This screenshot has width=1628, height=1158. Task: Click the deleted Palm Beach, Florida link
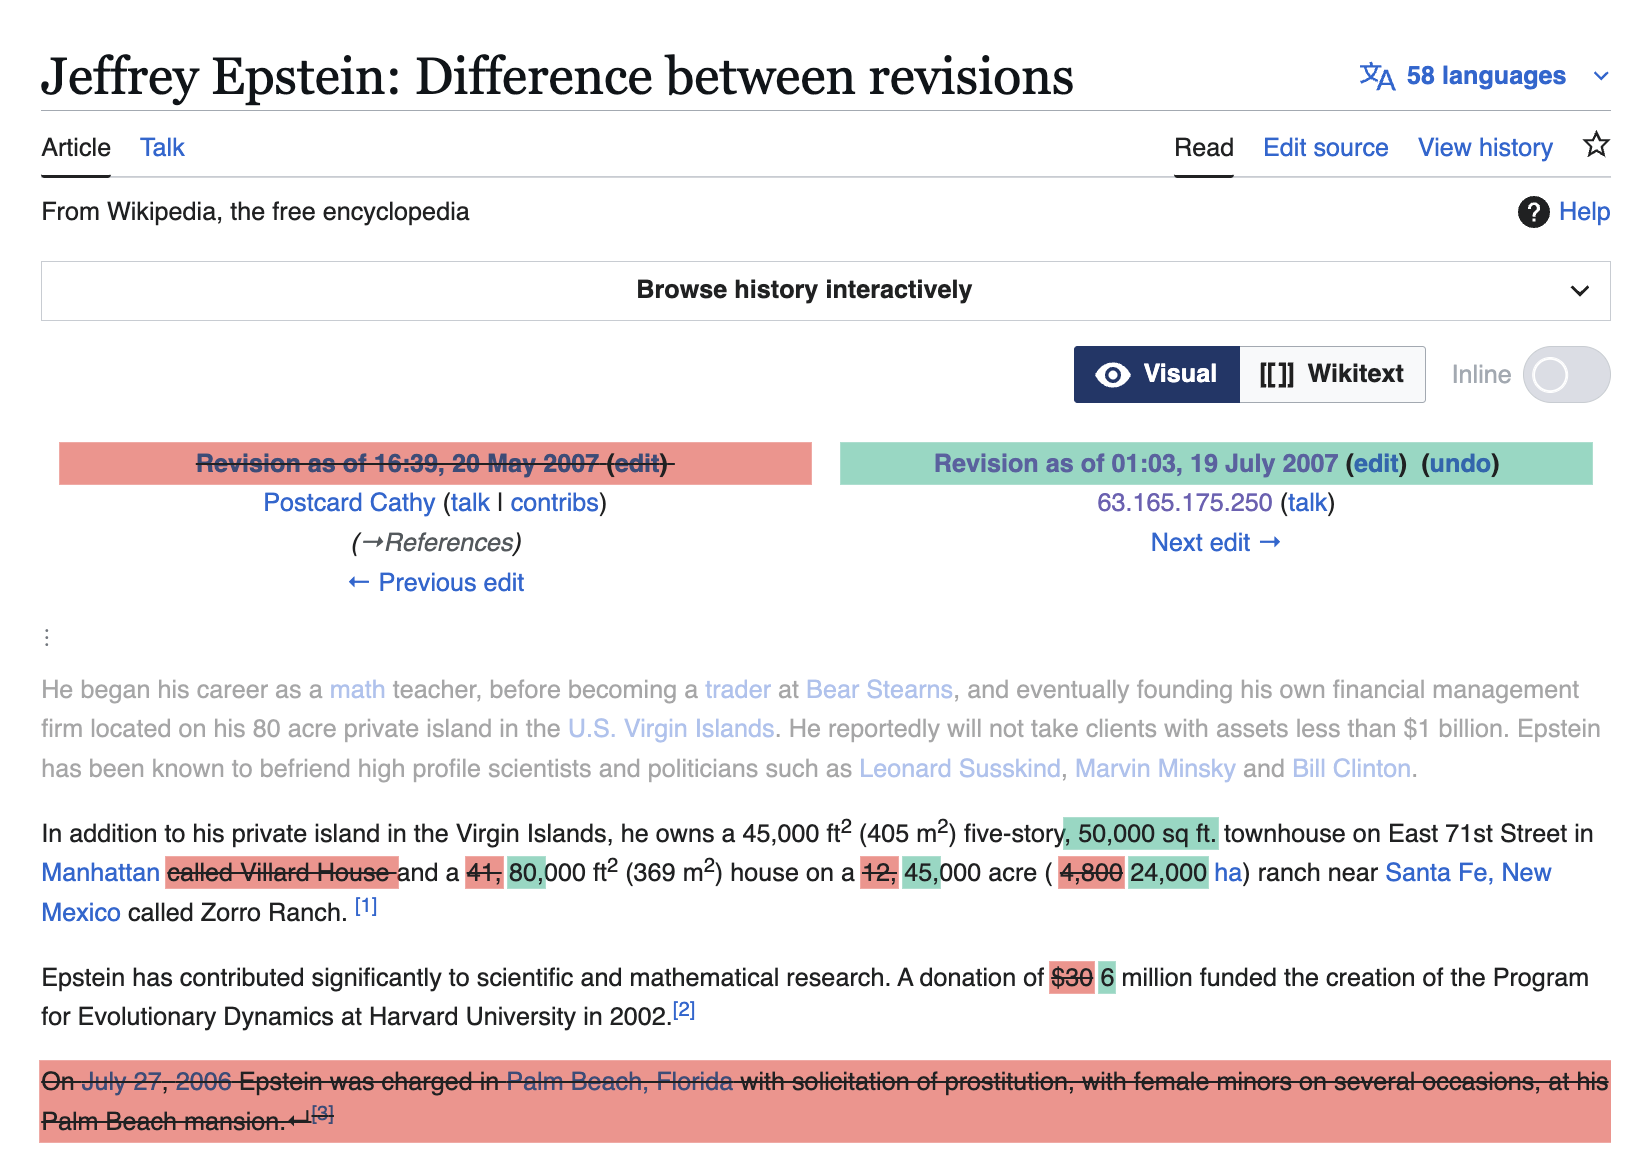click(619, 1082)
